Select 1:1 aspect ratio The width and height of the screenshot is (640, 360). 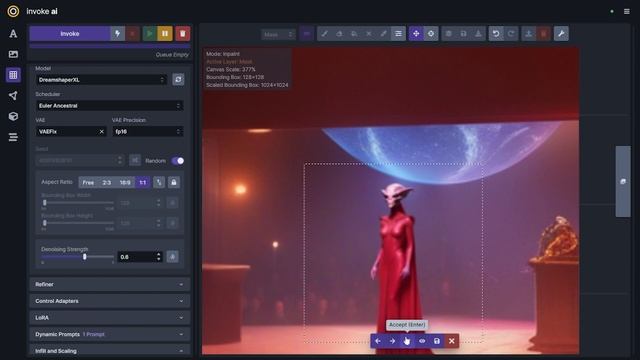[142, 182]
